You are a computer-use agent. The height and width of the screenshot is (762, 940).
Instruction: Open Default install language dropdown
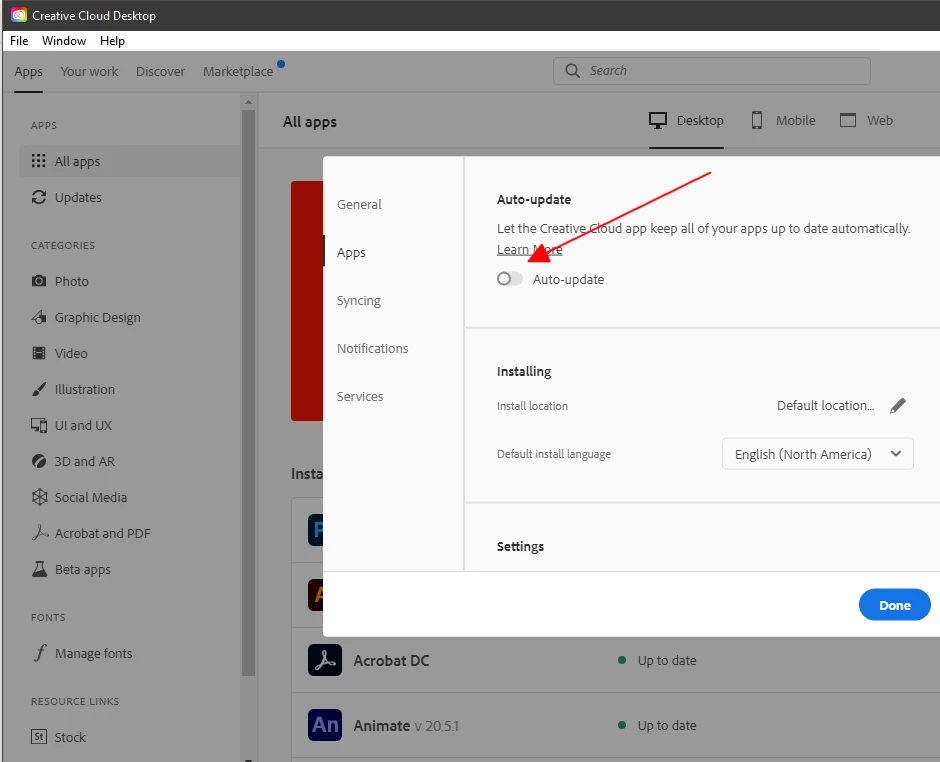tap(818, 454)
